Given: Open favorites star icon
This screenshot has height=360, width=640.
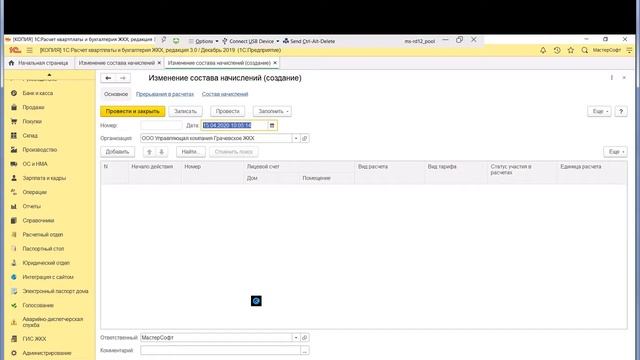Looking at the screenshot, I should point(571,50).
